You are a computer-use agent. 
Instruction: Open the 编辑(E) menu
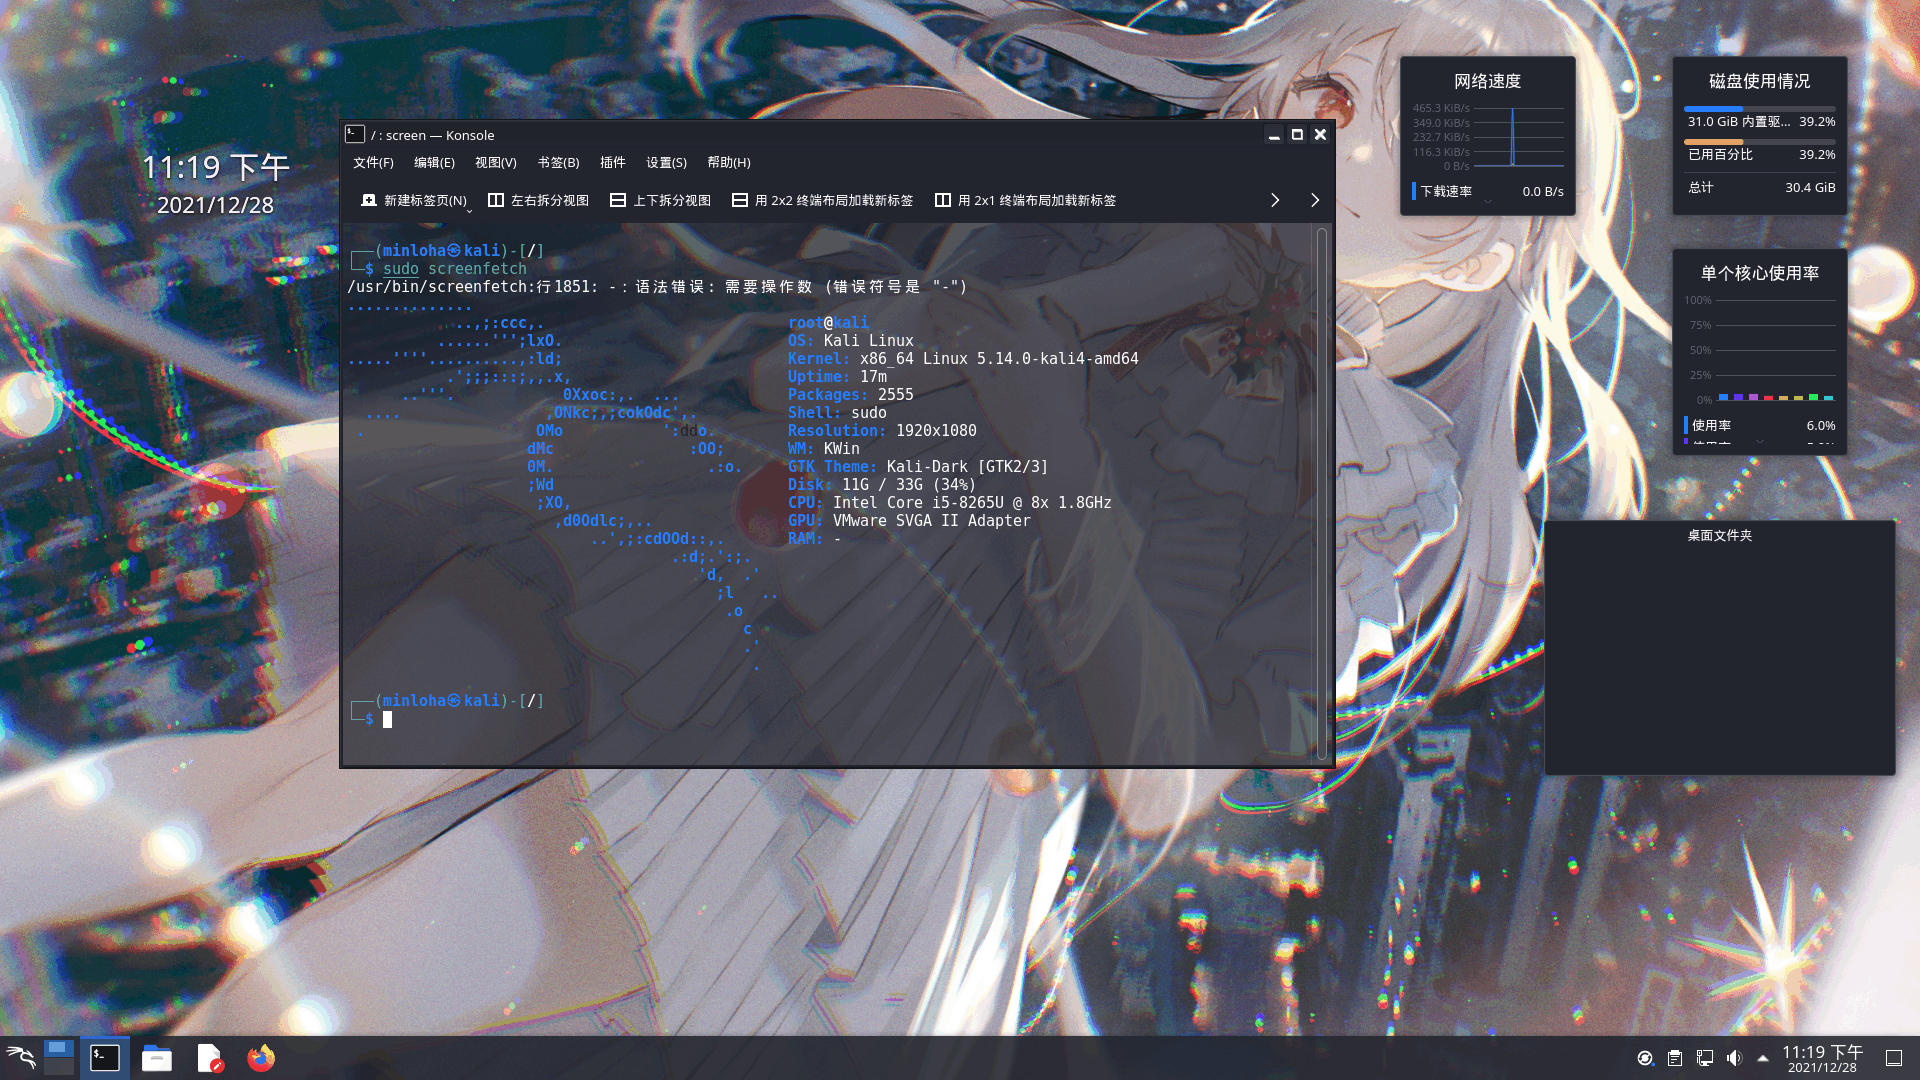click(434, 162)
